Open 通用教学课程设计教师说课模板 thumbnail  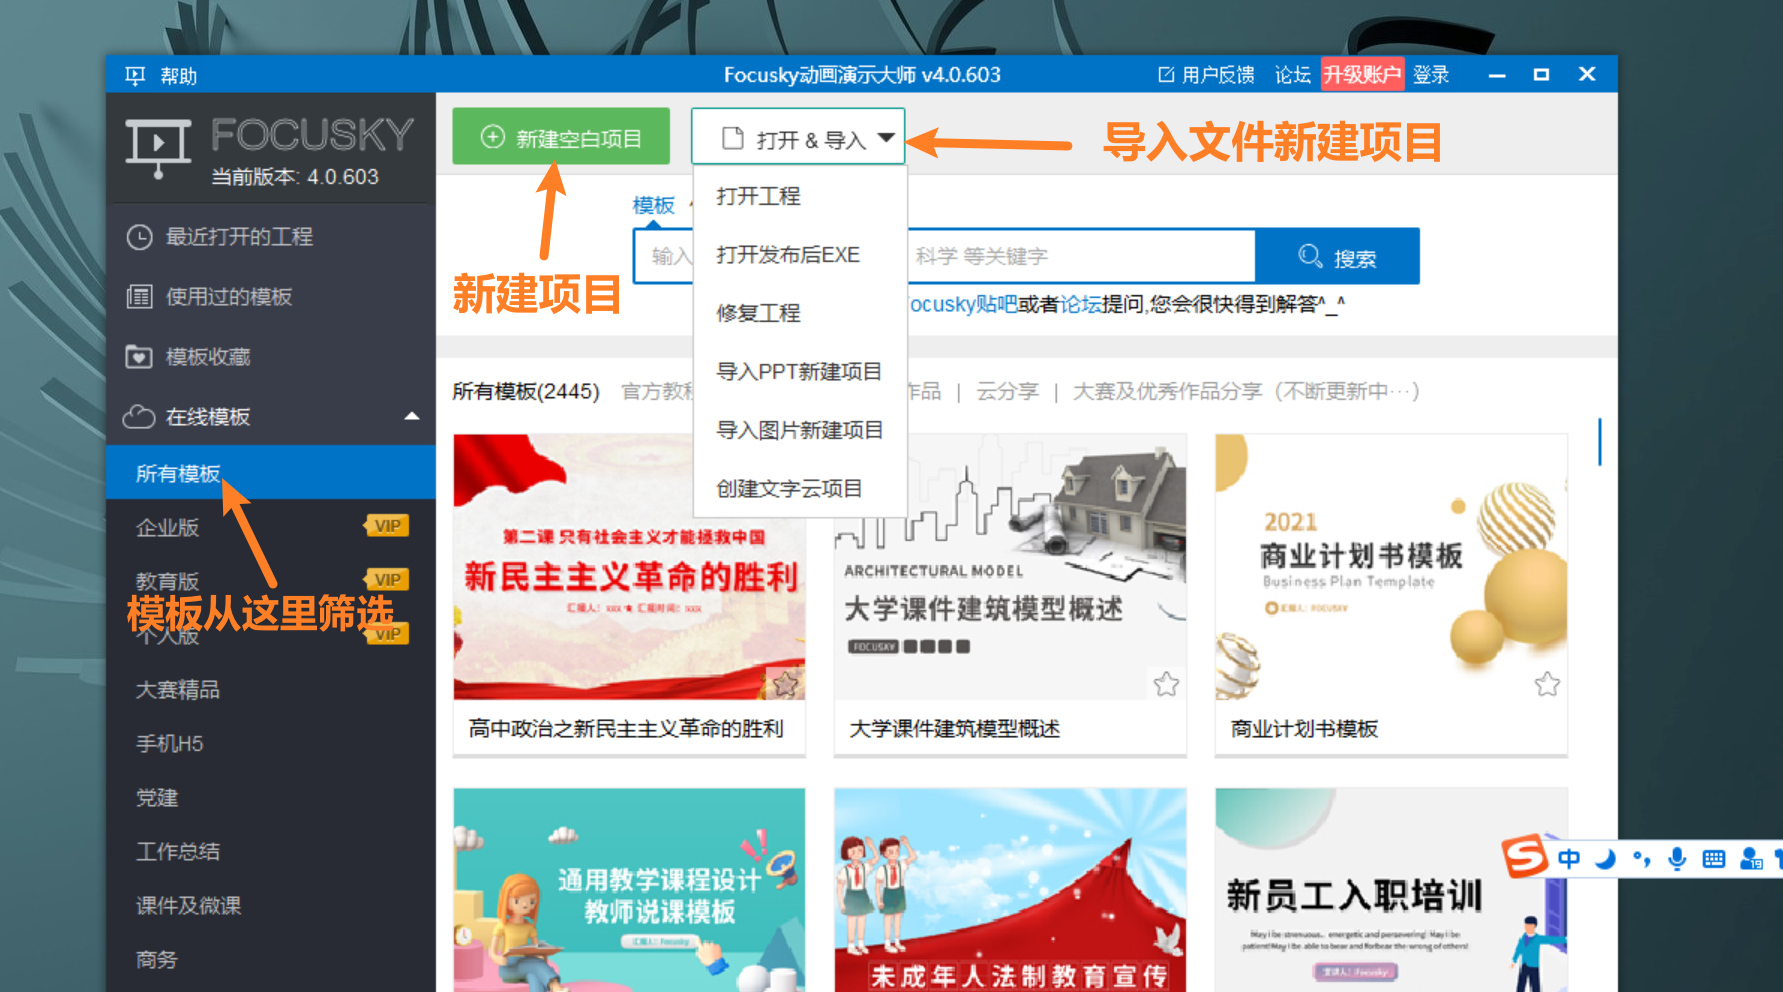629,889
